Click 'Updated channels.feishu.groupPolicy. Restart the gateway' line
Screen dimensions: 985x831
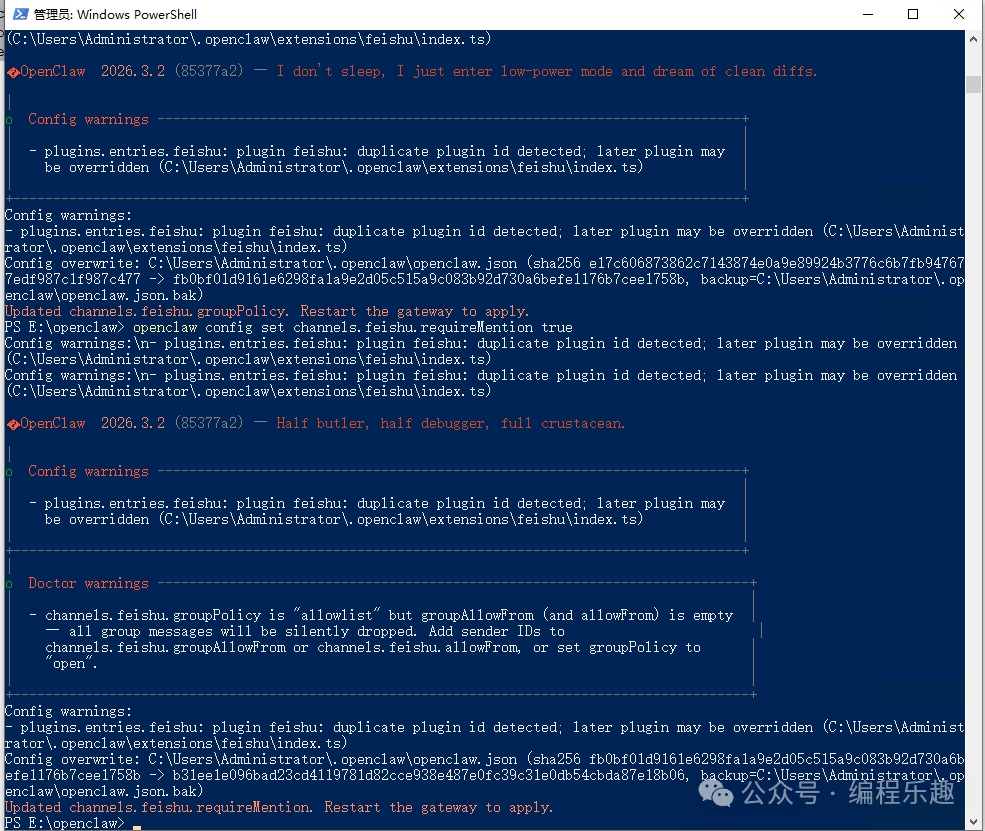click(x=267, y=311)
